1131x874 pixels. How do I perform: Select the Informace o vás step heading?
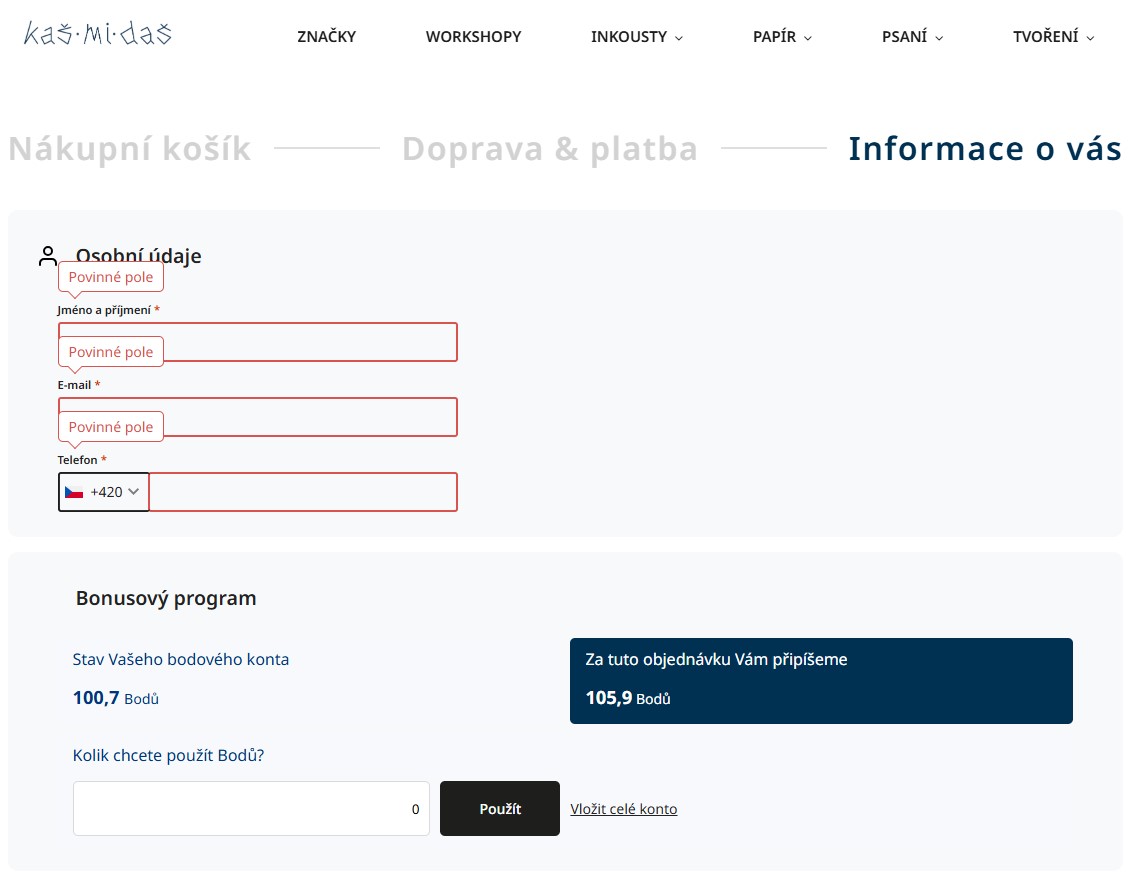coord(985,149)
